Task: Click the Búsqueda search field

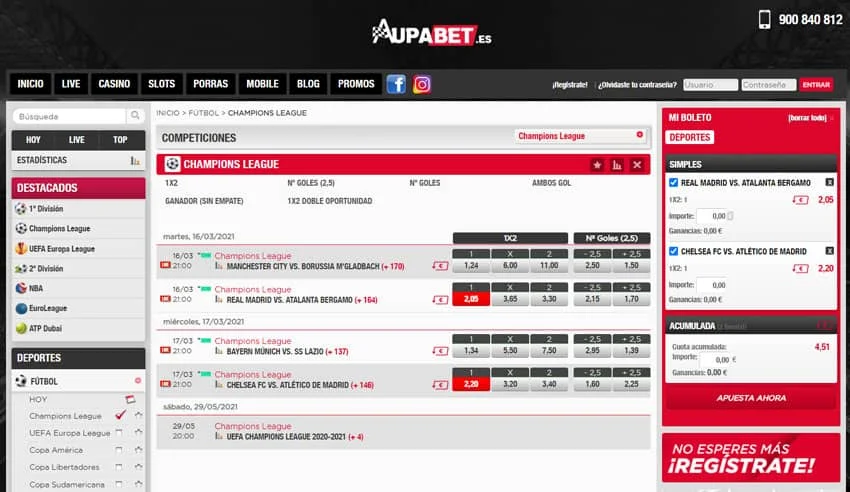Action: pyautogui.click(x=69, y=116)
